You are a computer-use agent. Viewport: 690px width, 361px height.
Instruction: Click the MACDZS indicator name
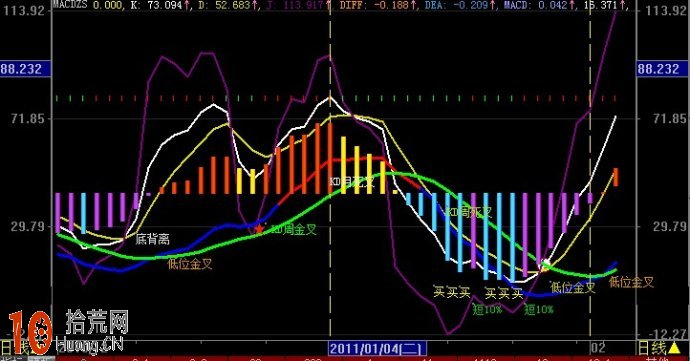coord(70,5)
